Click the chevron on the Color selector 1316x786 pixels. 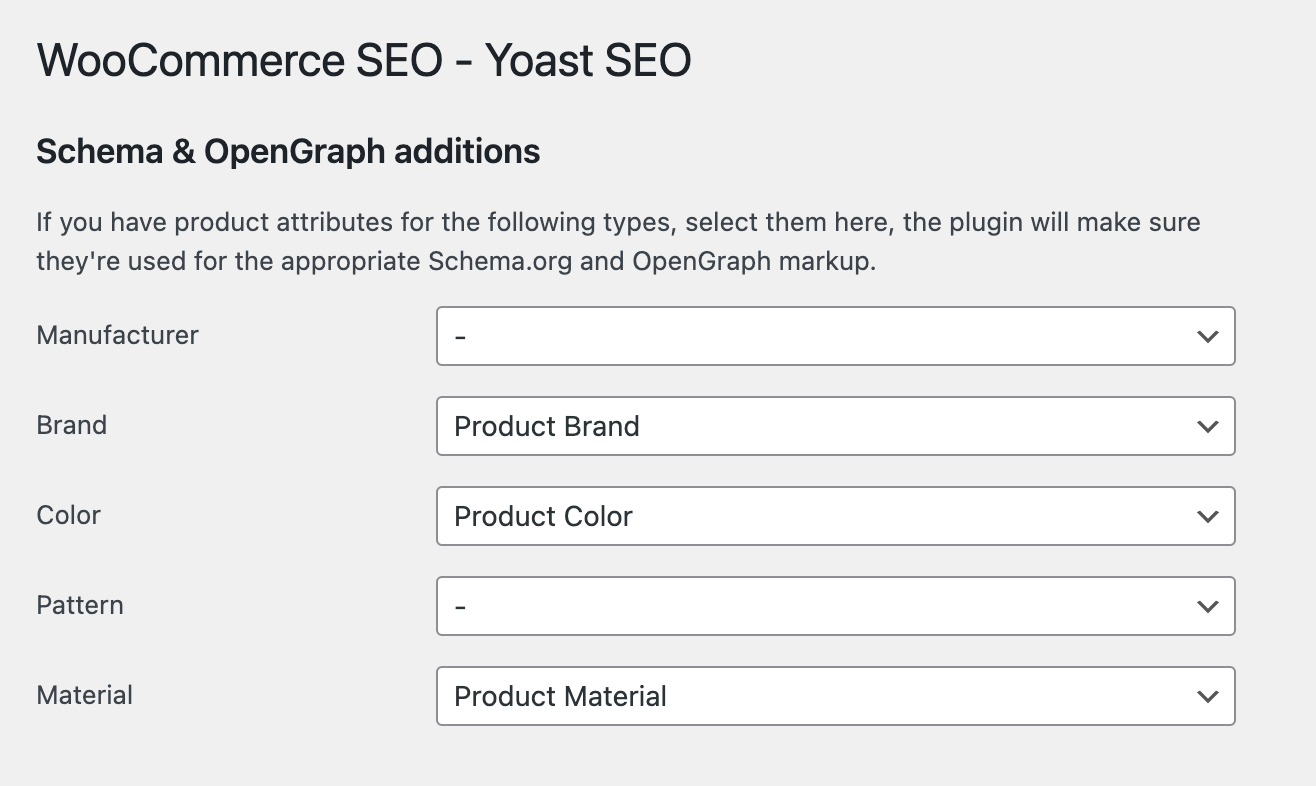click(1206, 516)
